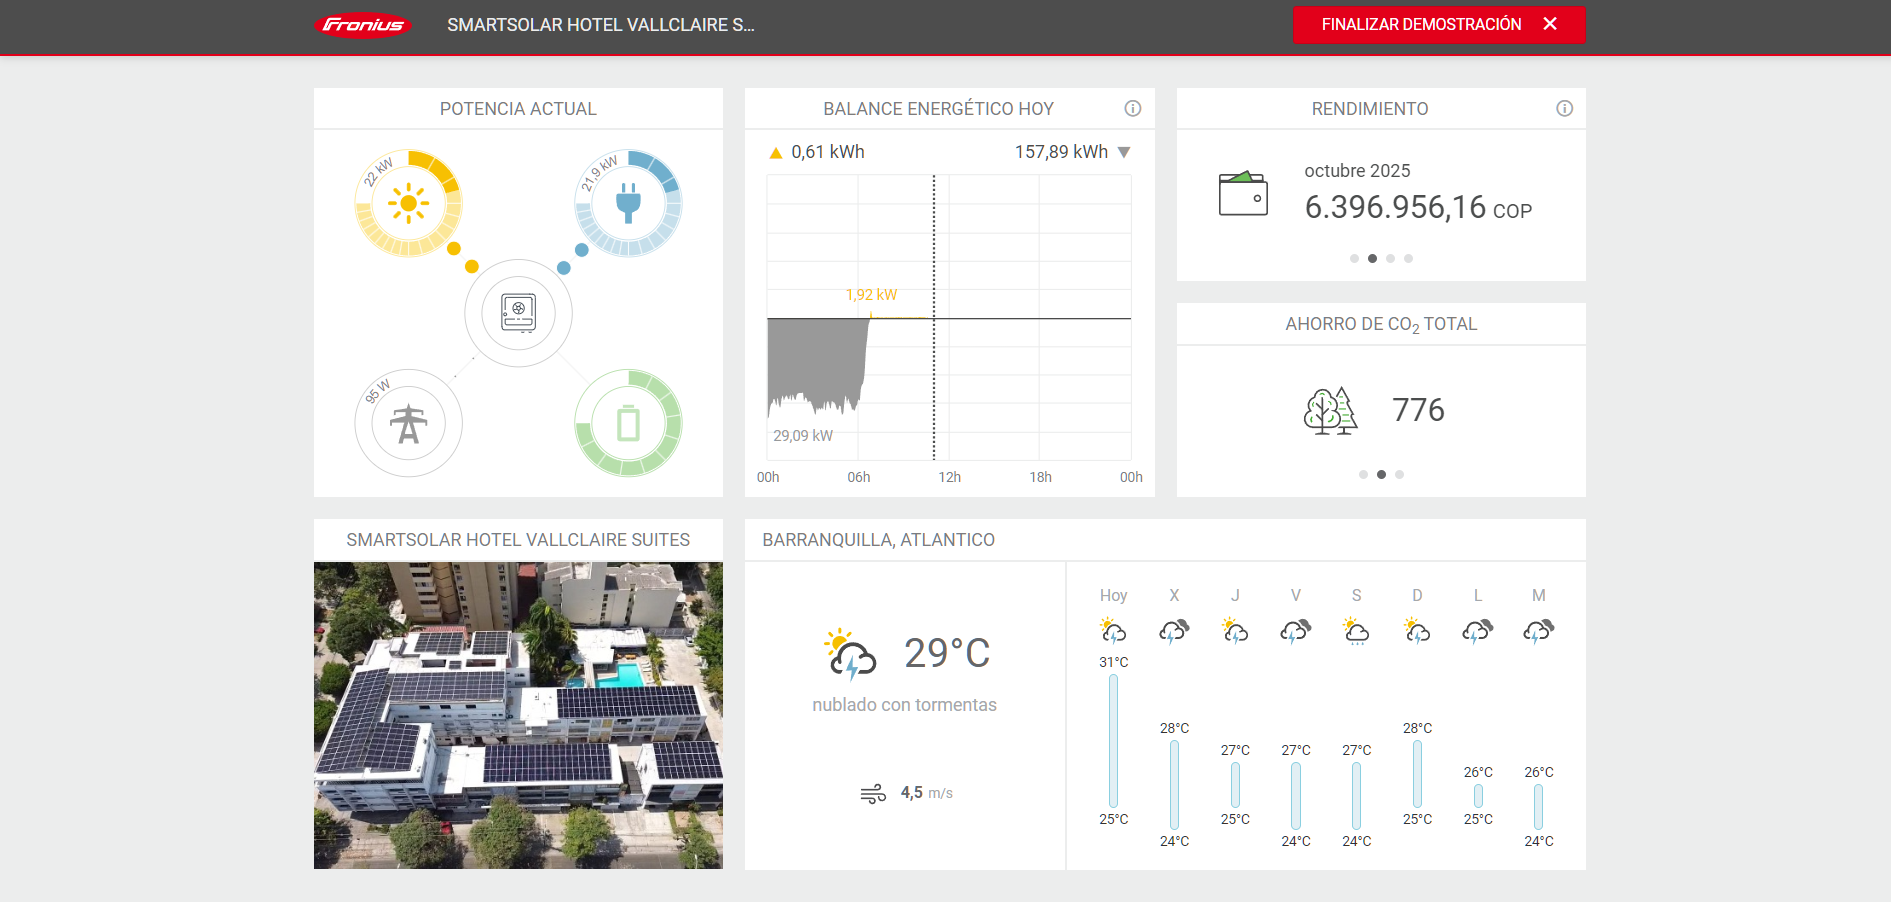This screenshot has height=902, width=1891.
Task: Click the Fronius logo
Action: point(362,25)
